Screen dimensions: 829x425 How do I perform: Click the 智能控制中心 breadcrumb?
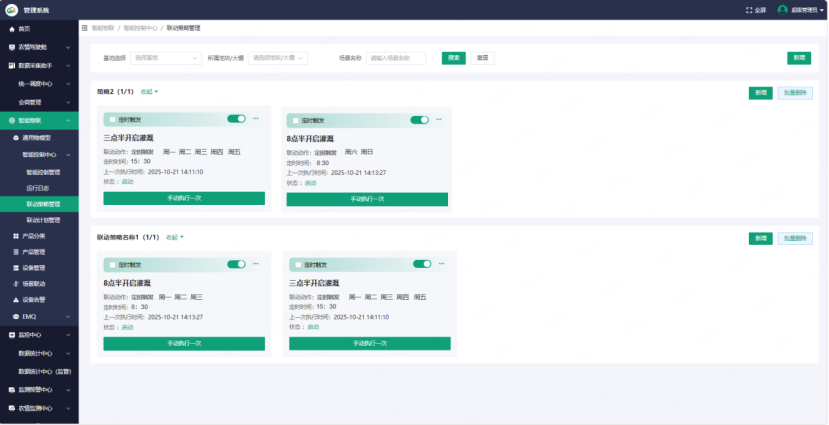click(140, 28)
